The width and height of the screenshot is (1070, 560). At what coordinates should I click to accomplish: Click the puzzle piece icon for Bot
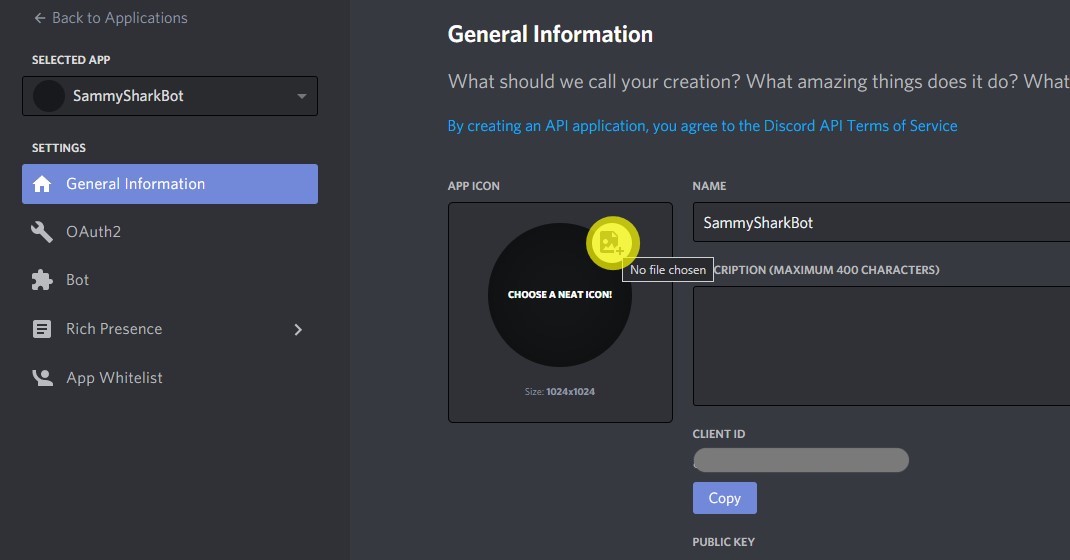[42, 280]
